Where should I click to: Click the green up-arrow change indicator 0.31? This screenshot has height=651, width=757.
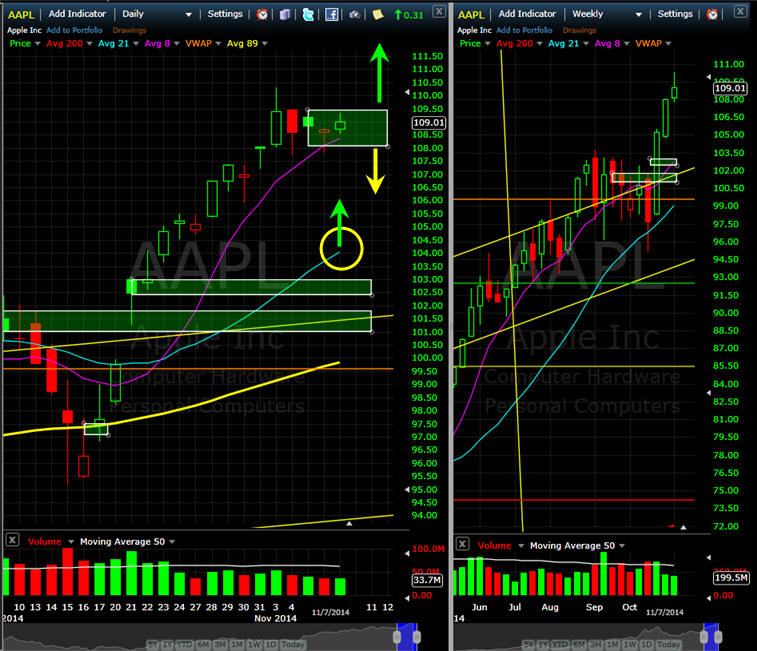pos(408,15)
